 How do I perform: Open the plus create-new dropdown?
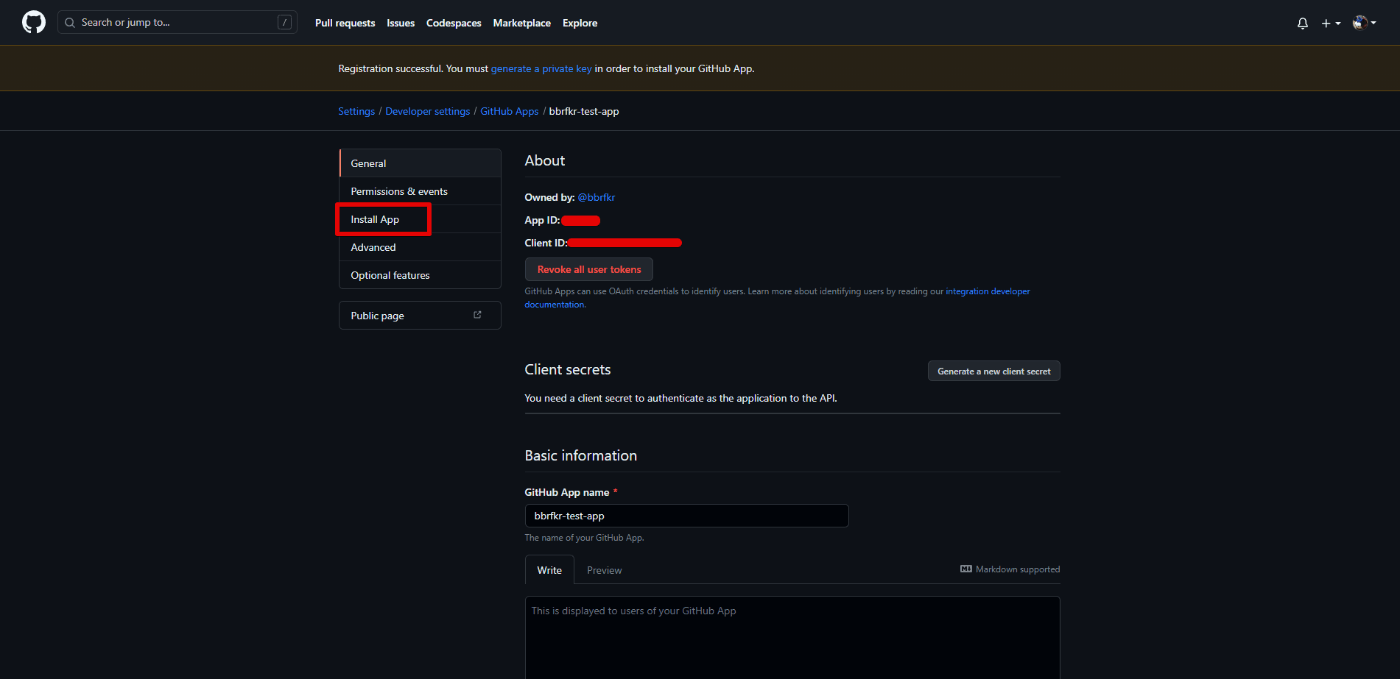click(1331, 23)
